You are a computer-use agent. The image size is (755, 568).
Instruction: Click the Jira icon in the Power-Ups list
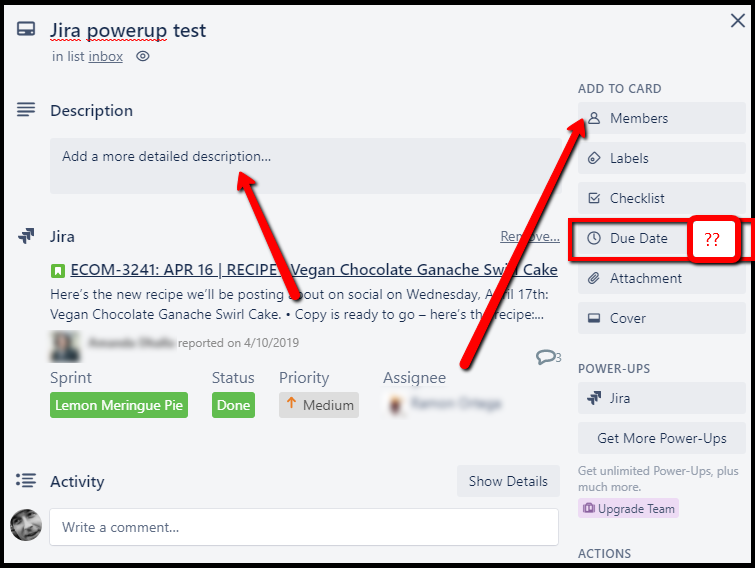click(x=594, y=398)
